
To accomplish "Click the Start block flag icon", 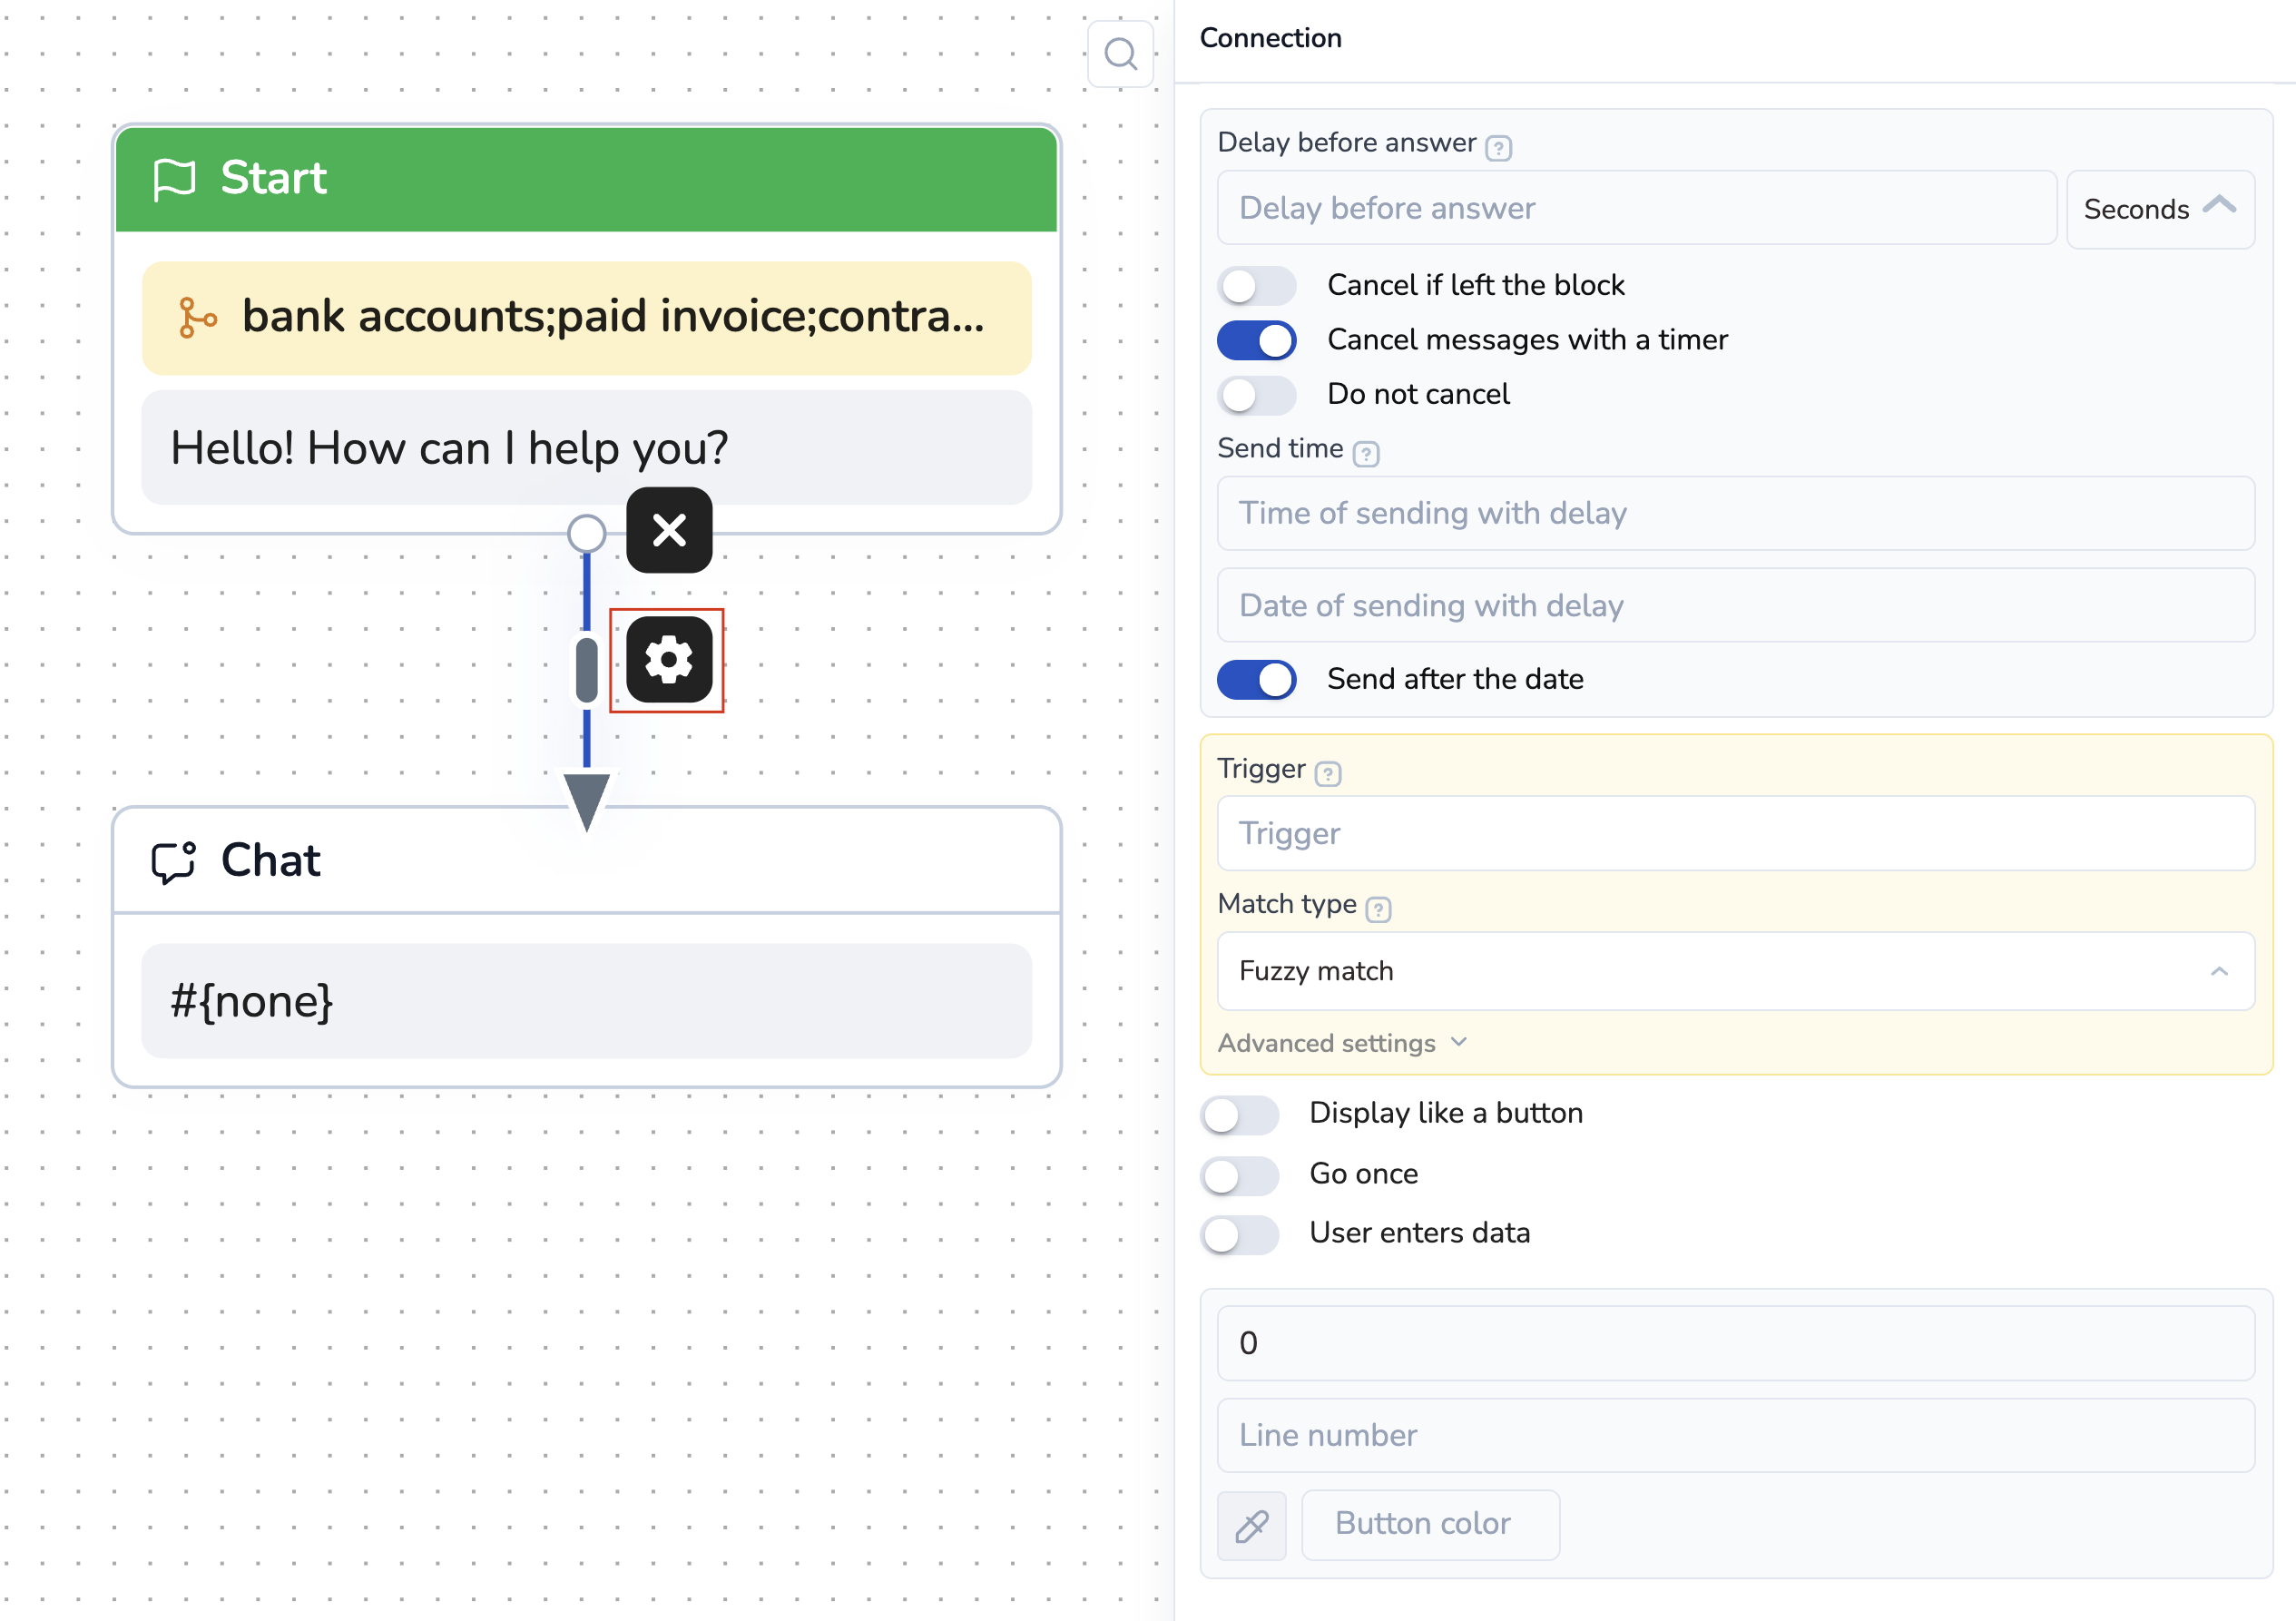I will point(174,180).
